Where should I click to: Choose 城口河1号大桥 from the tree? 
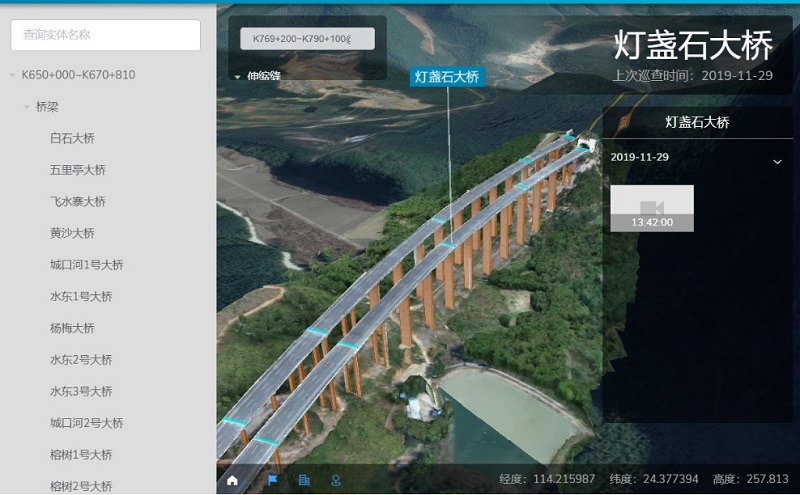coord(86,265)
